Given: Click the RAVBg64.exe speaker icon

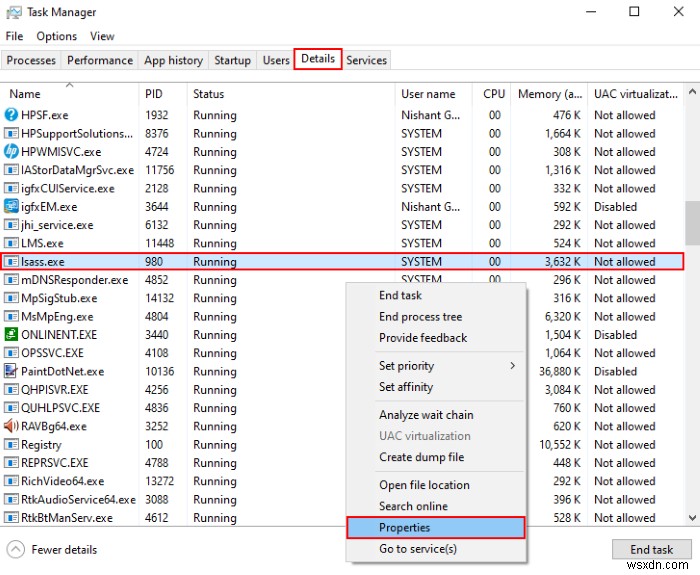Looking at the screenshot, I should 11,426.
